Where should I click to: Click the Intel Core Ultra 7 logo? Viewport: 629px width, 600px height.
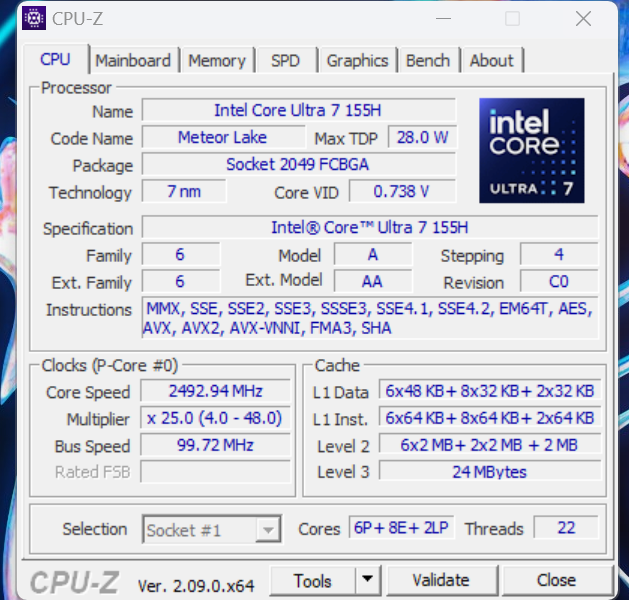(531, 150)
